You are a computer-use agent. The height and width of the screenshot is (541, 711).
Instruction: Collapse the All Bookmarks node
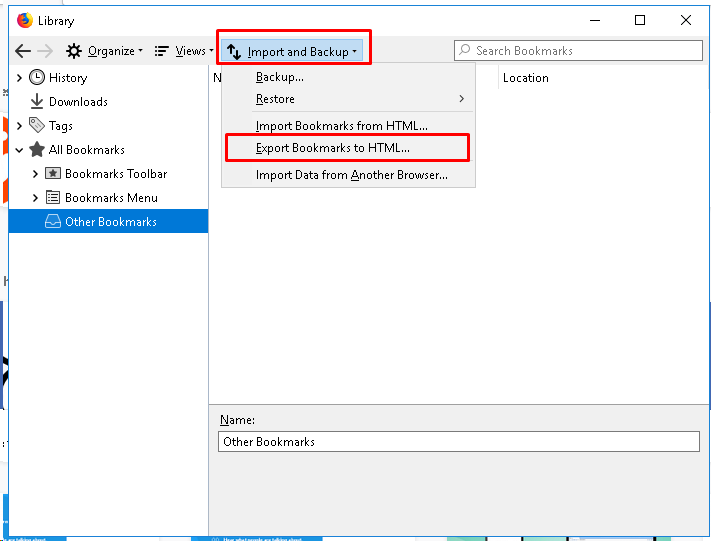click(19, 150)
